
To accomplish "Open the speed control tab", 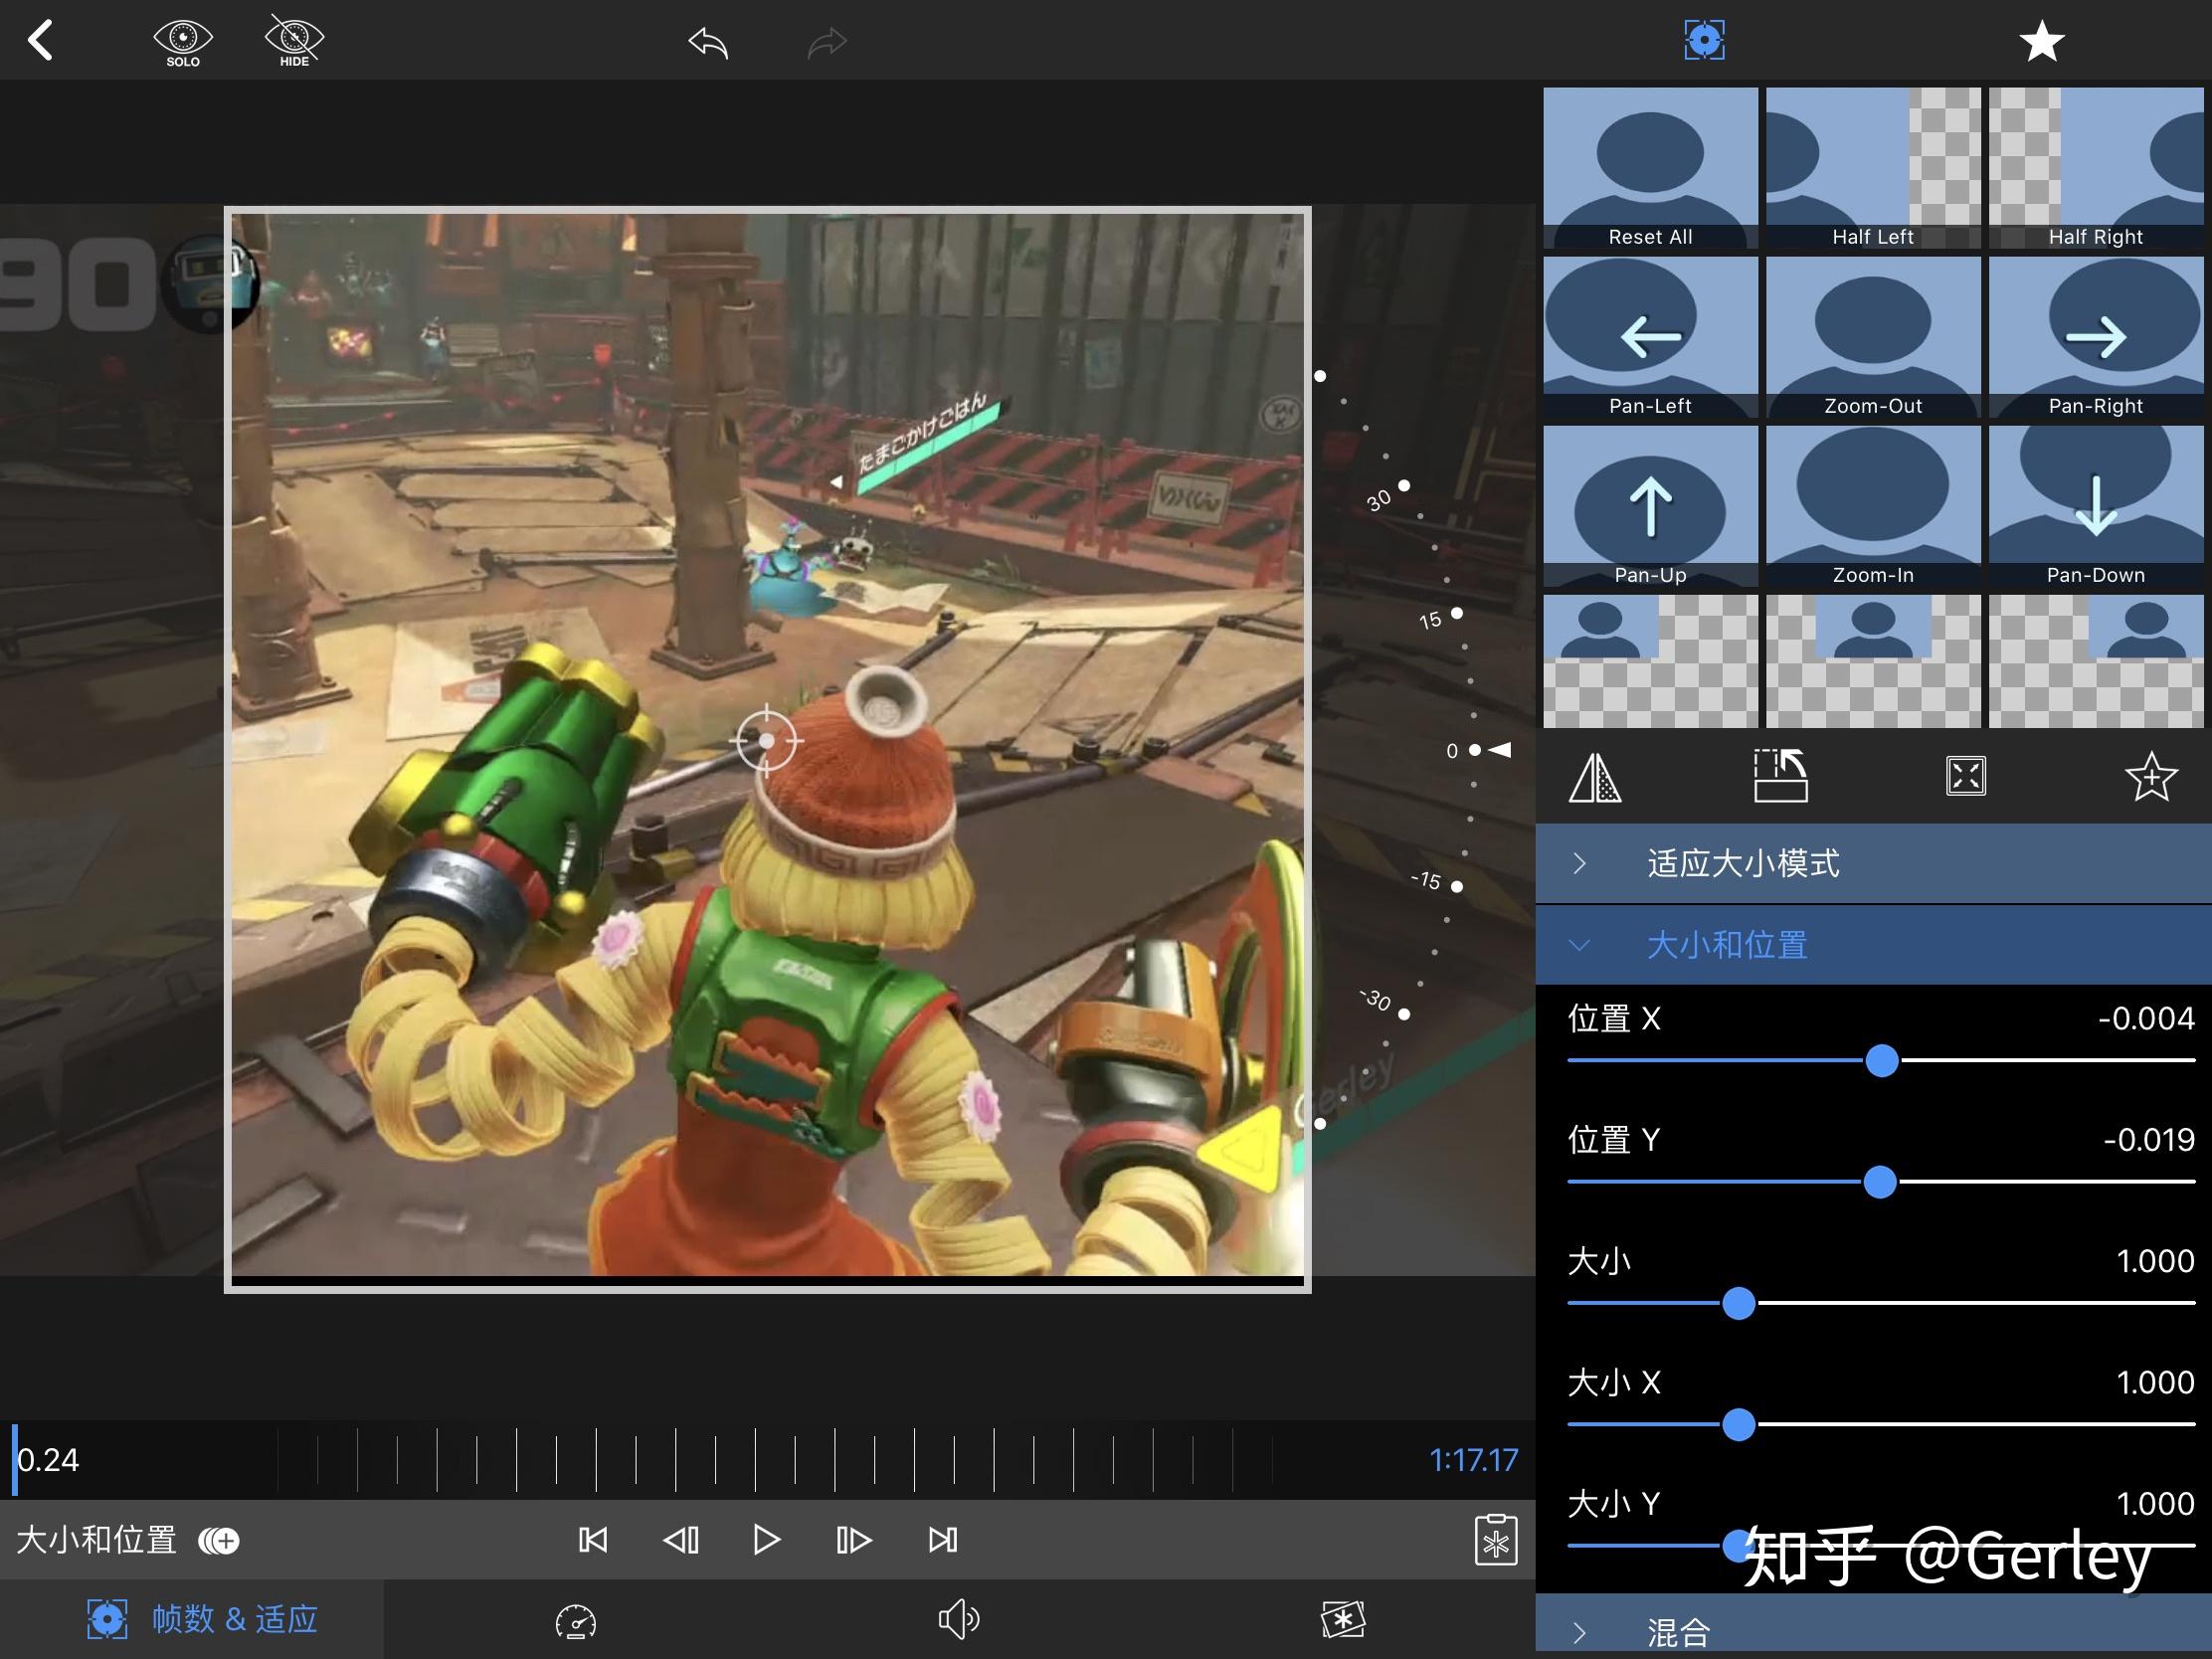I will click(576, 1621).
